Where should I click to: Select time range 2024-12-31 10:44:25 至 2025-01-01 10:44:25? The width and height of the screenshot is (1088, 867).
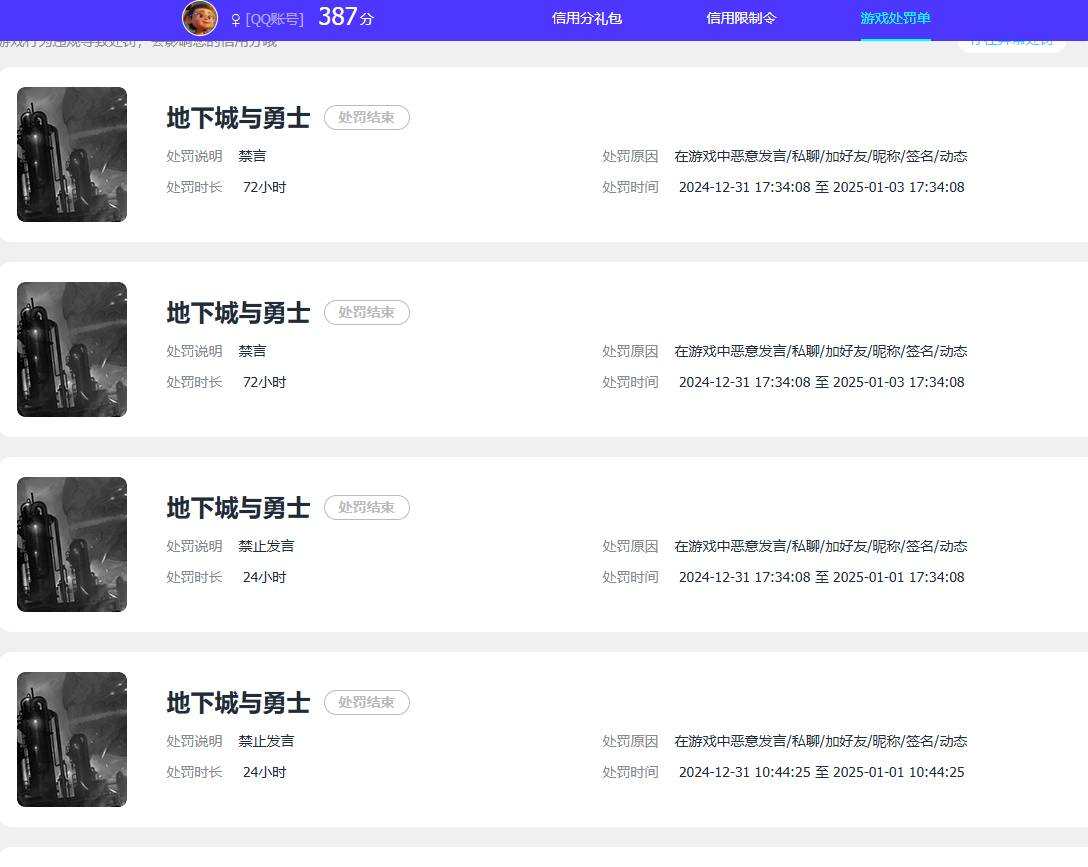coord(822,772)
